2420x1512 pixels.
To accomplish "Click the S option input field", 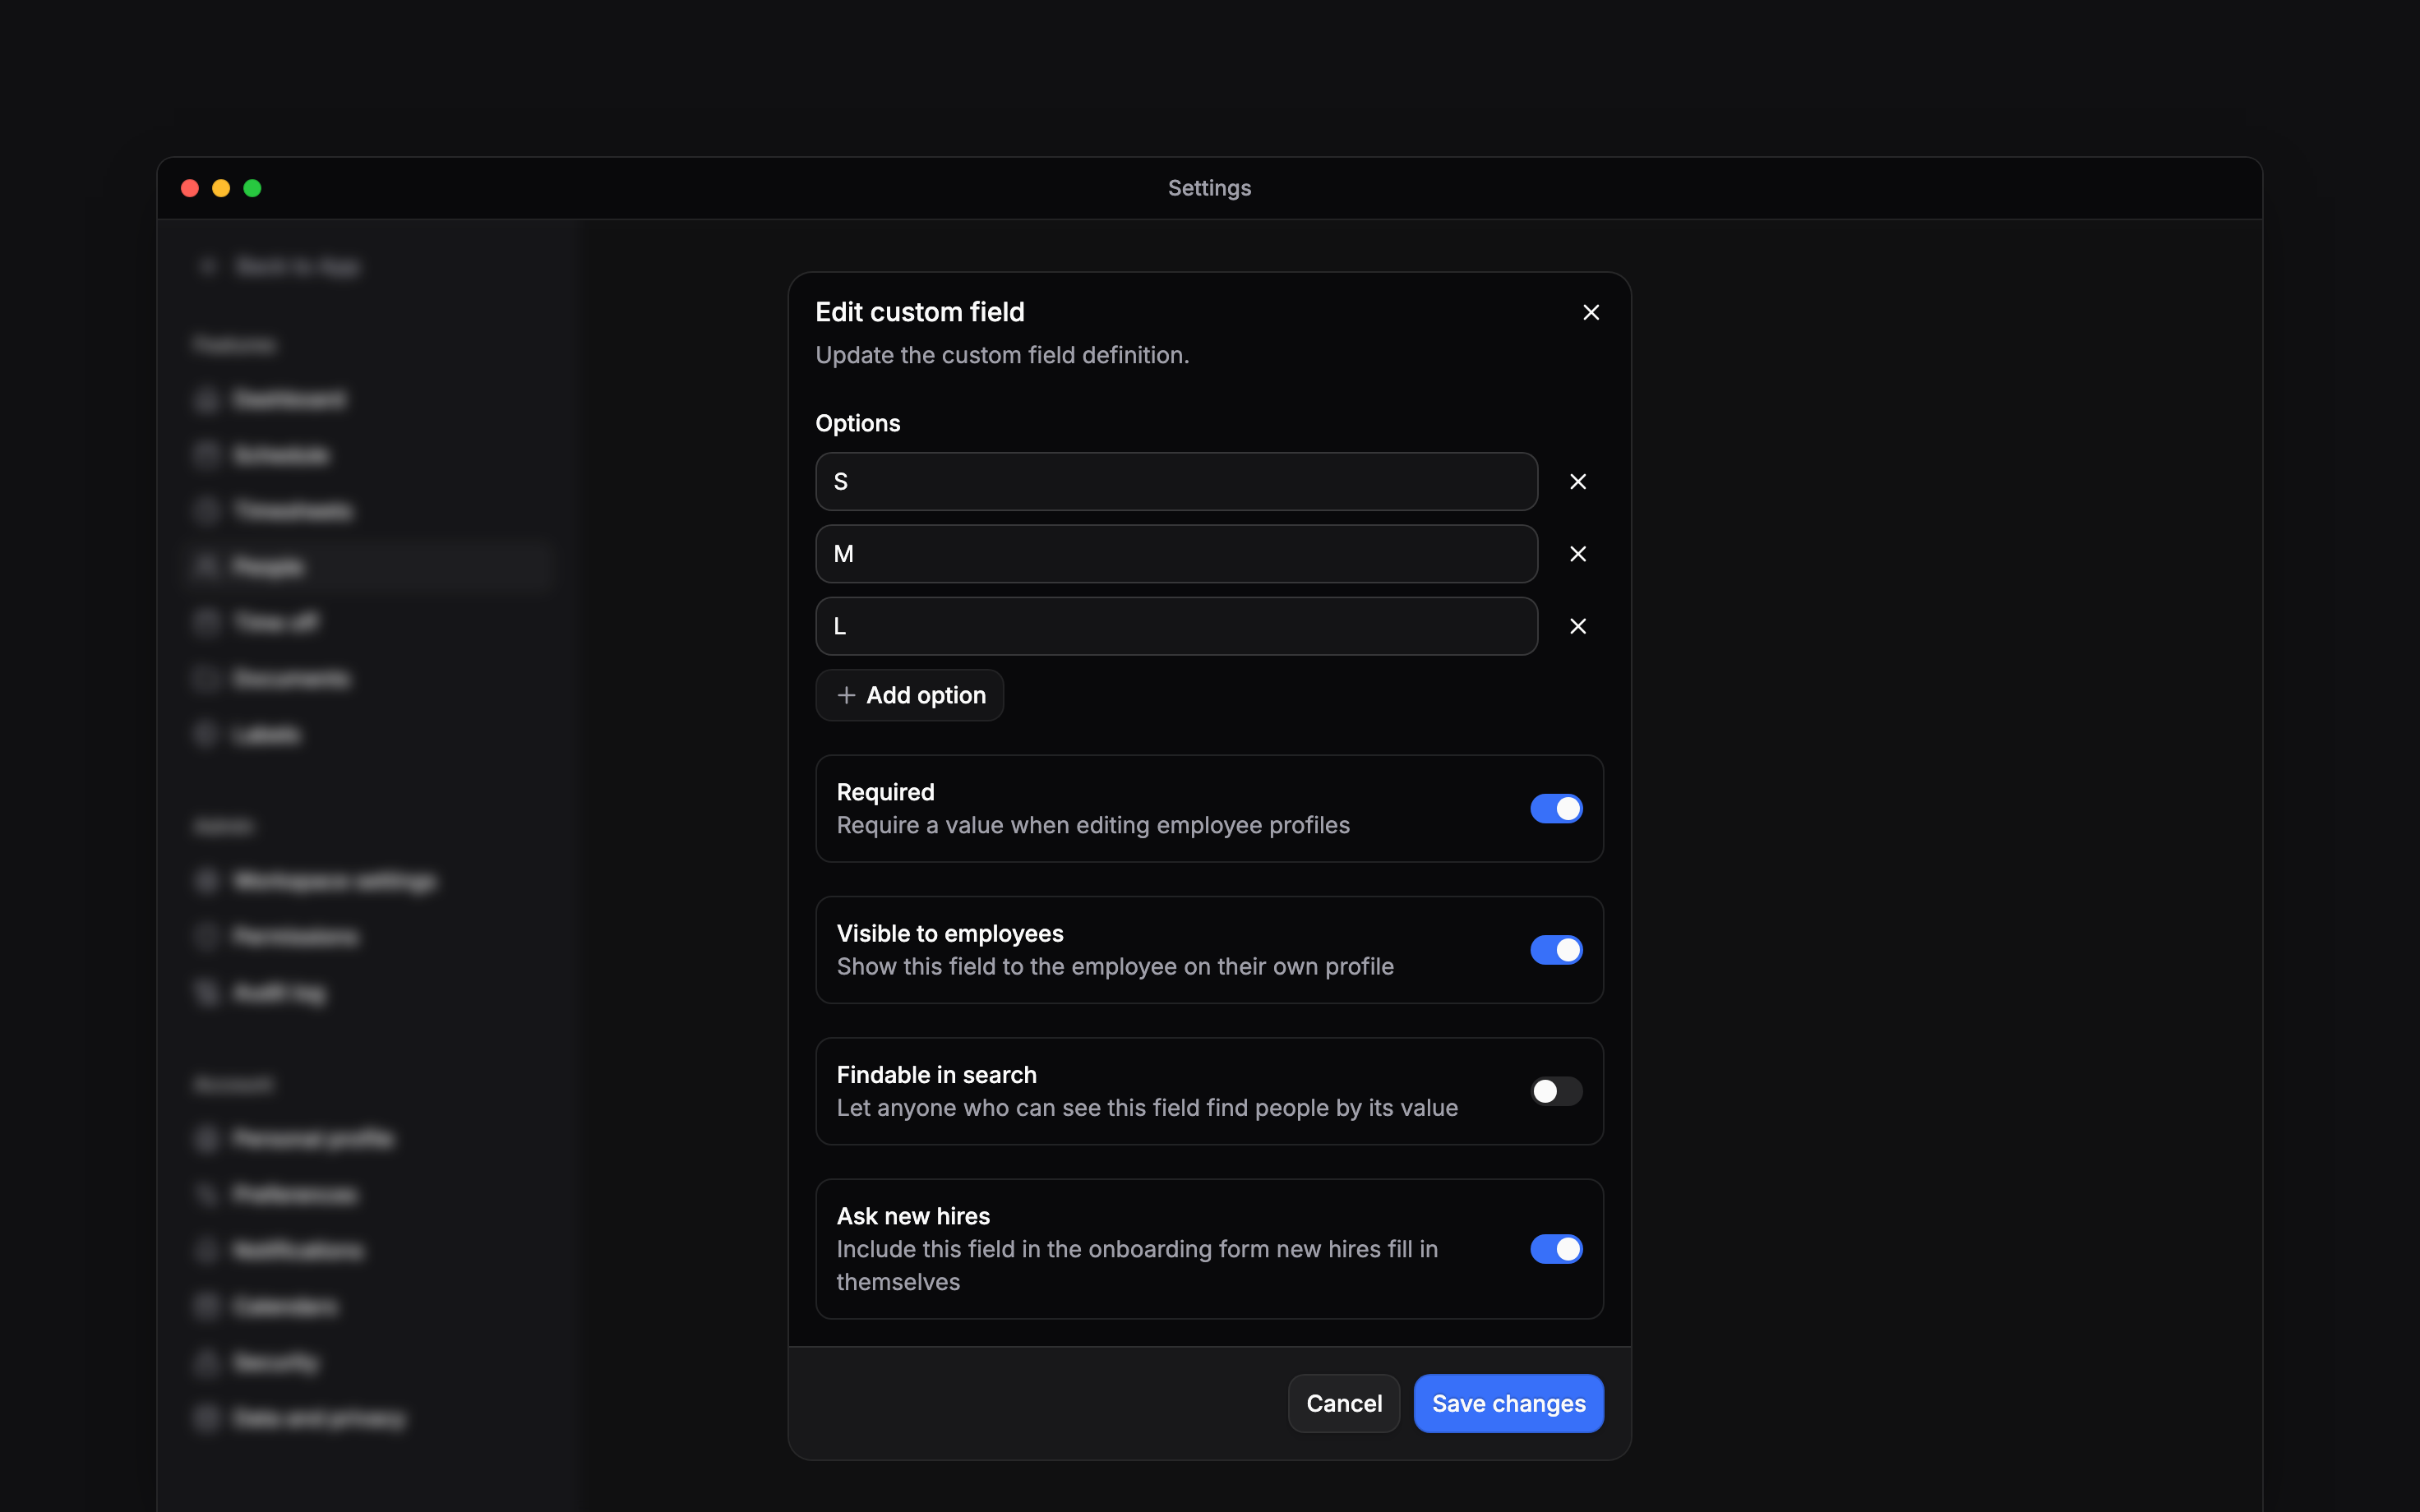I will click(x=1176, y=482).
